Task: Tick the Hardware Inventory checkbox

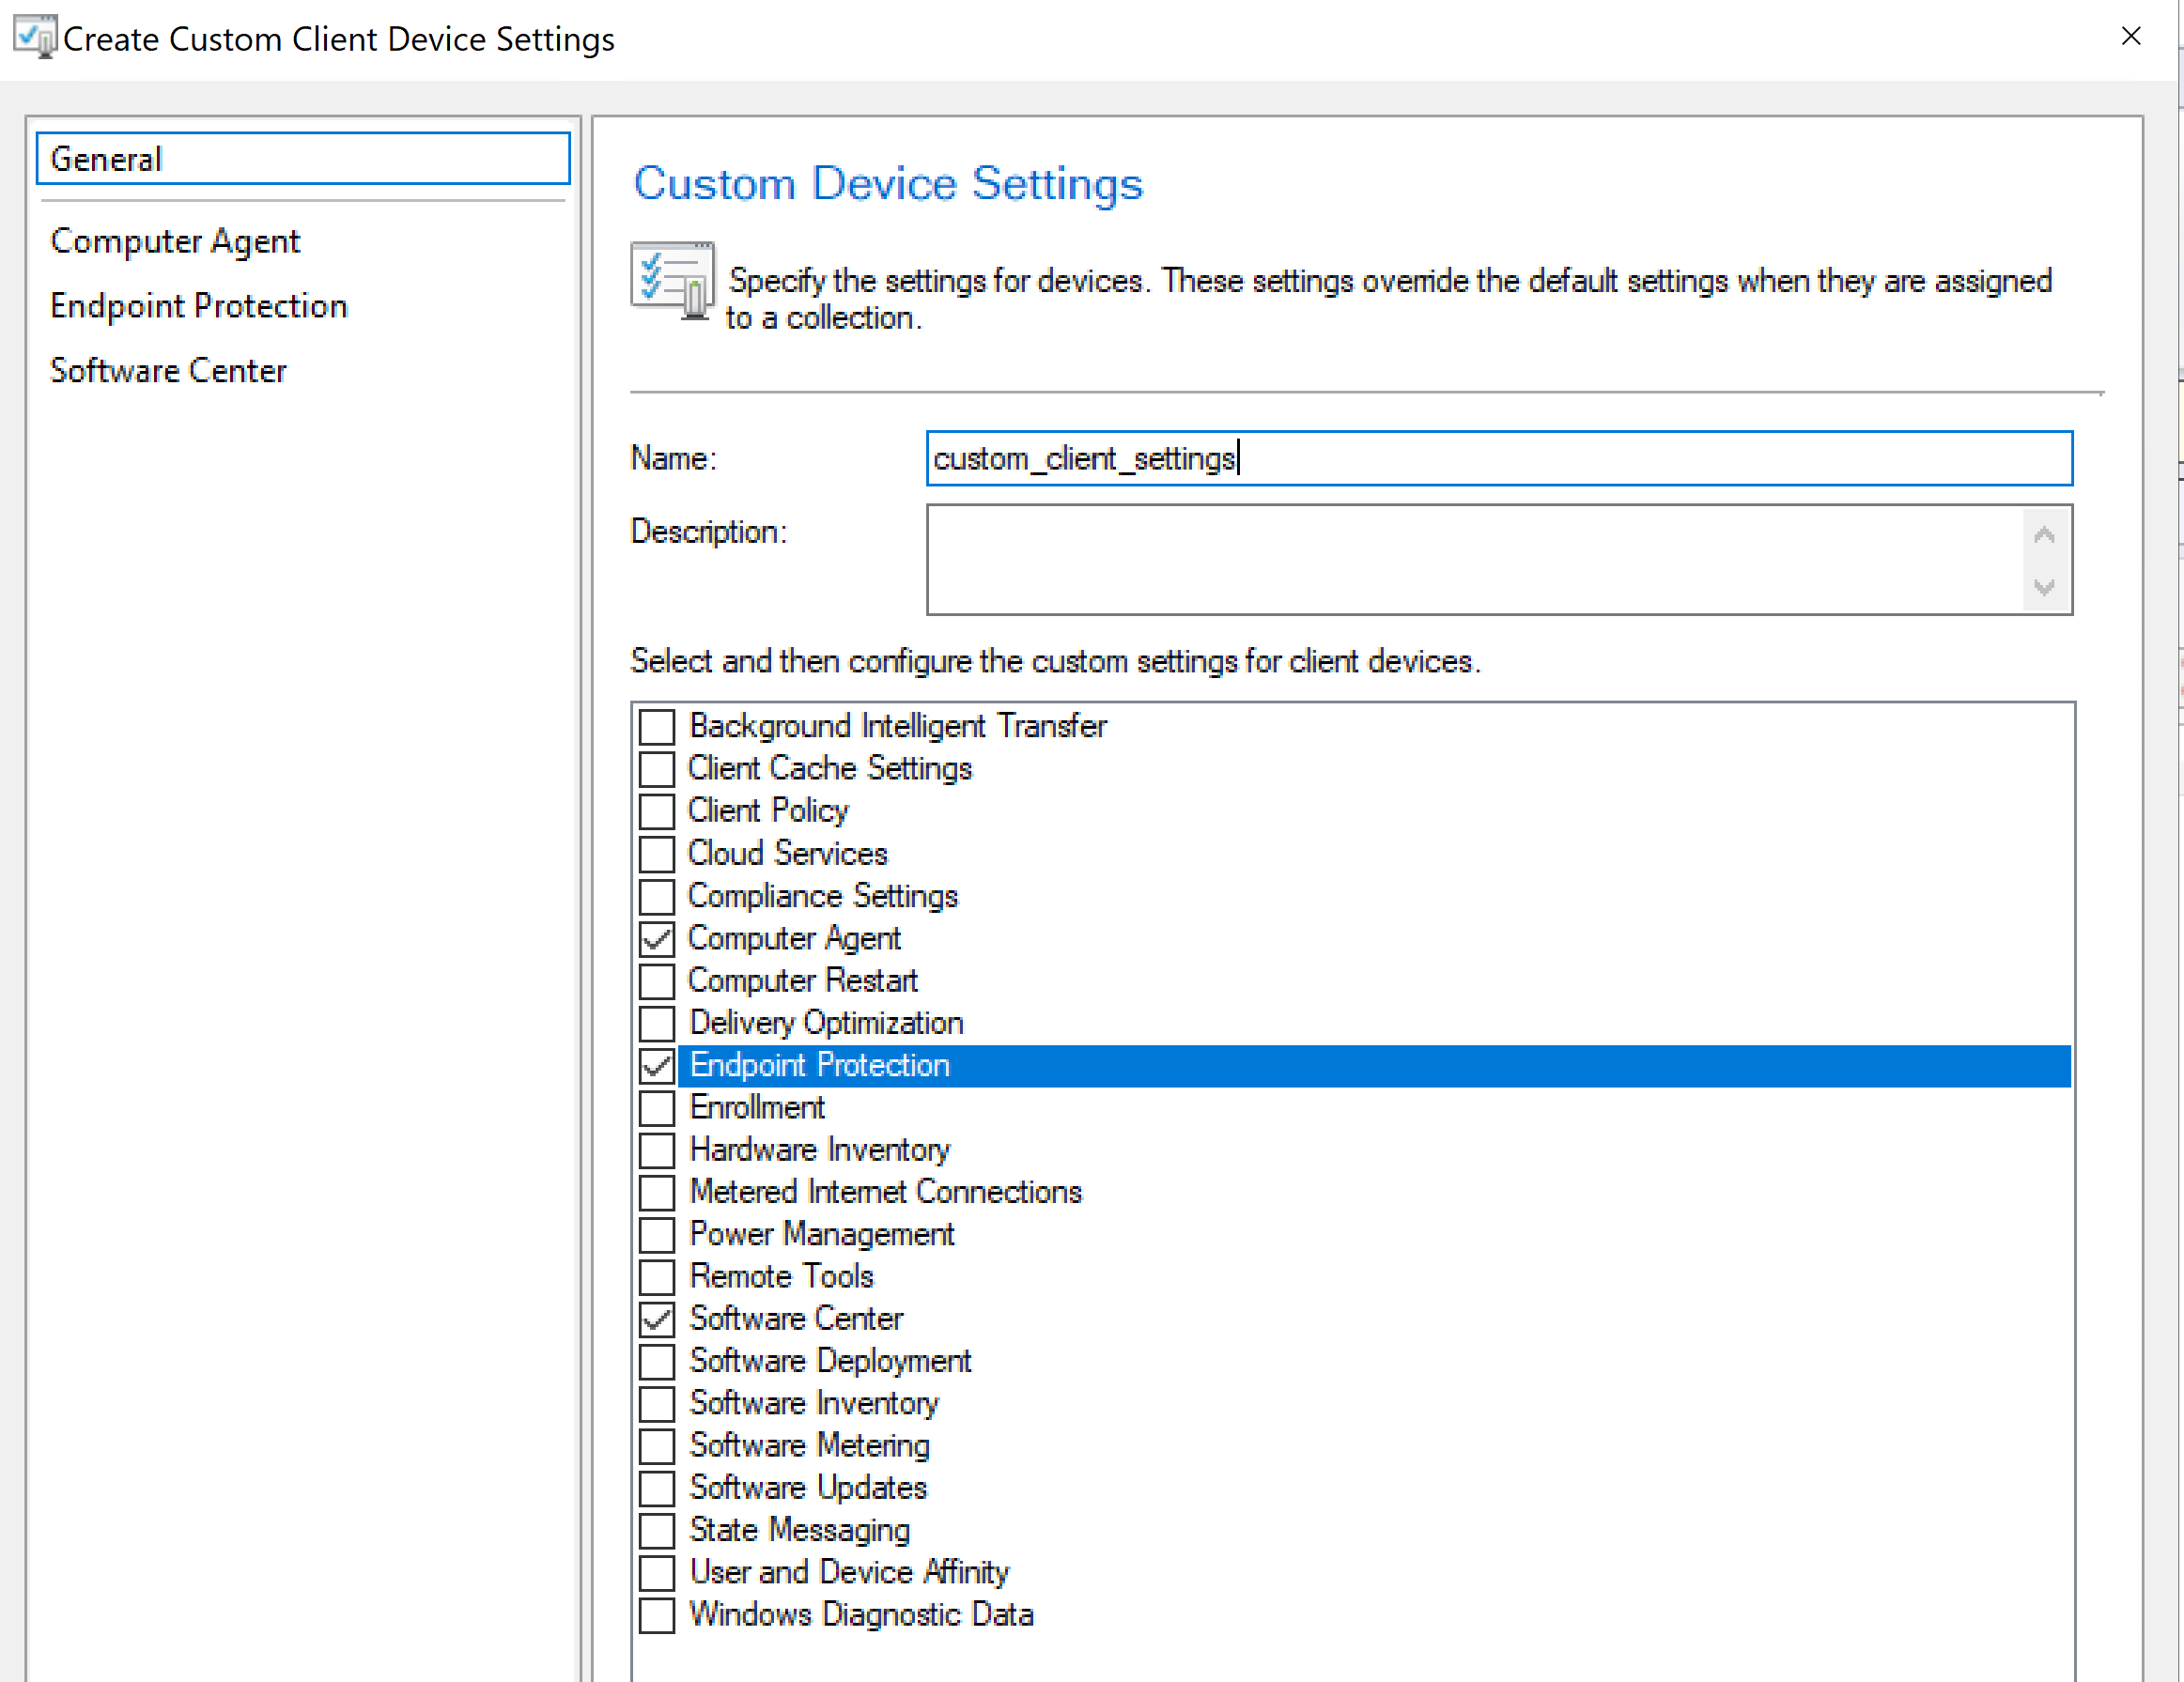Action: pyautogui.click(x=657, y=1150)
